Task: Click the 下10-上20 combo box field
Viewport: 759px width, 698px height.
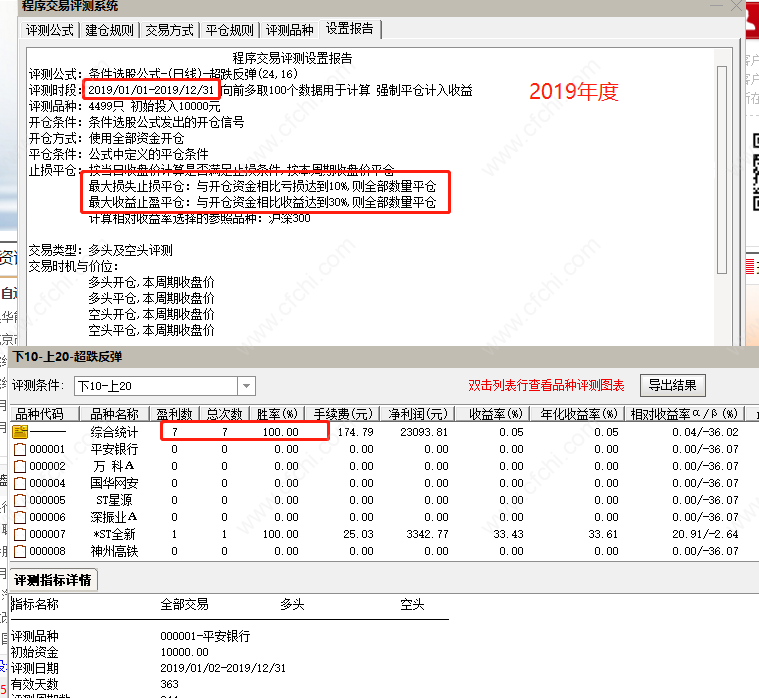Action: click(x=156, y=386)
